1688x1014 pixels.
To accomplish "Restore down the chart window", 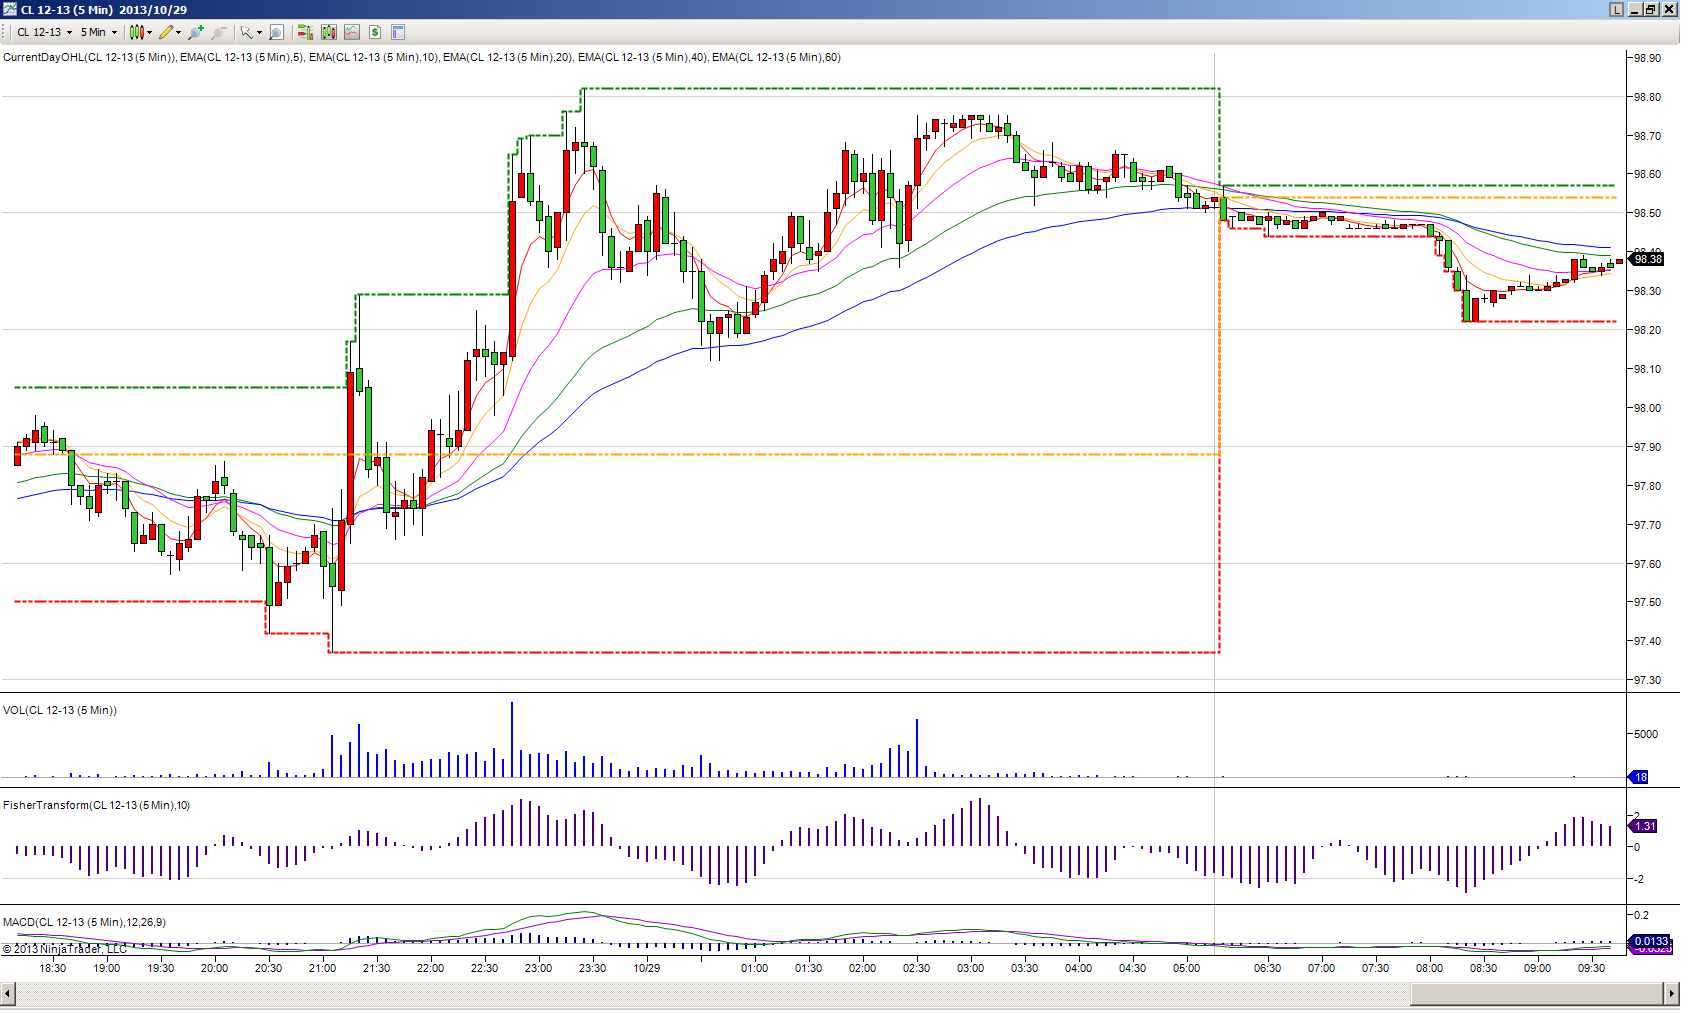I will [x=1651, y=9].
